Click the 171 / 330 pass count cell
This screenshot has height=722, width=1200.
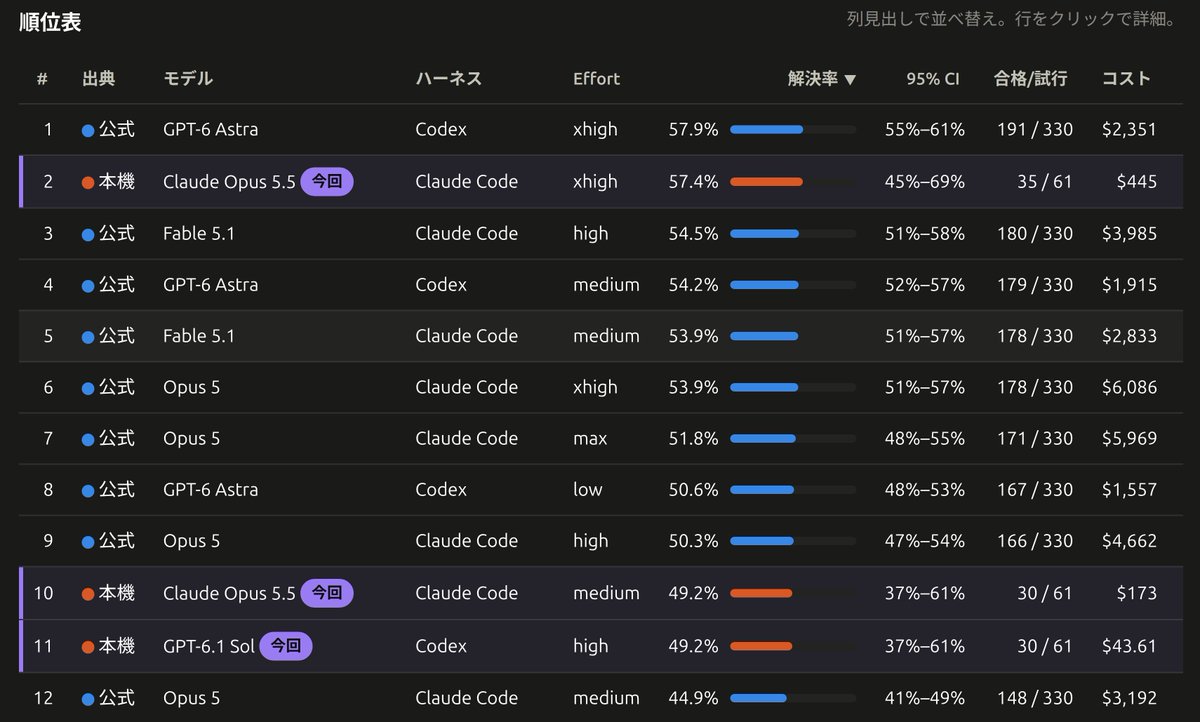click(1035, 438)
